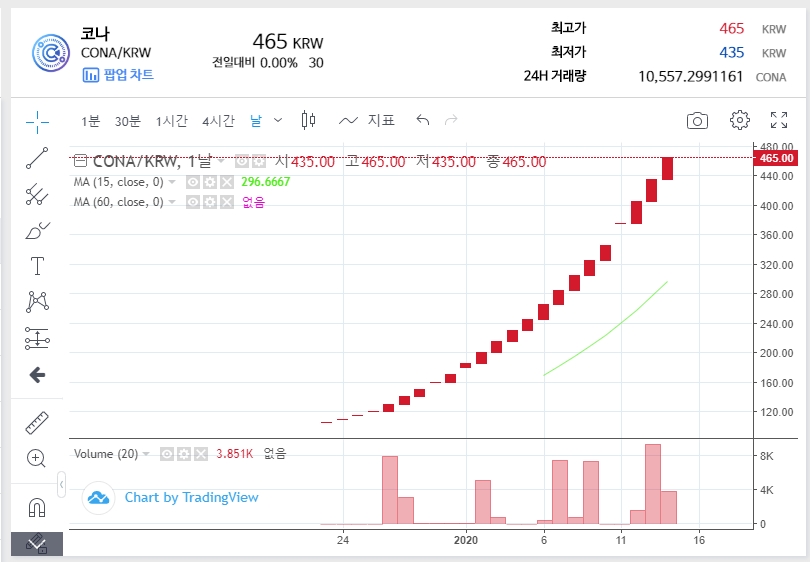Open 팝업 차트 popup chart link
This screenshot has height=562, width=810.
[x=118, y=75]
